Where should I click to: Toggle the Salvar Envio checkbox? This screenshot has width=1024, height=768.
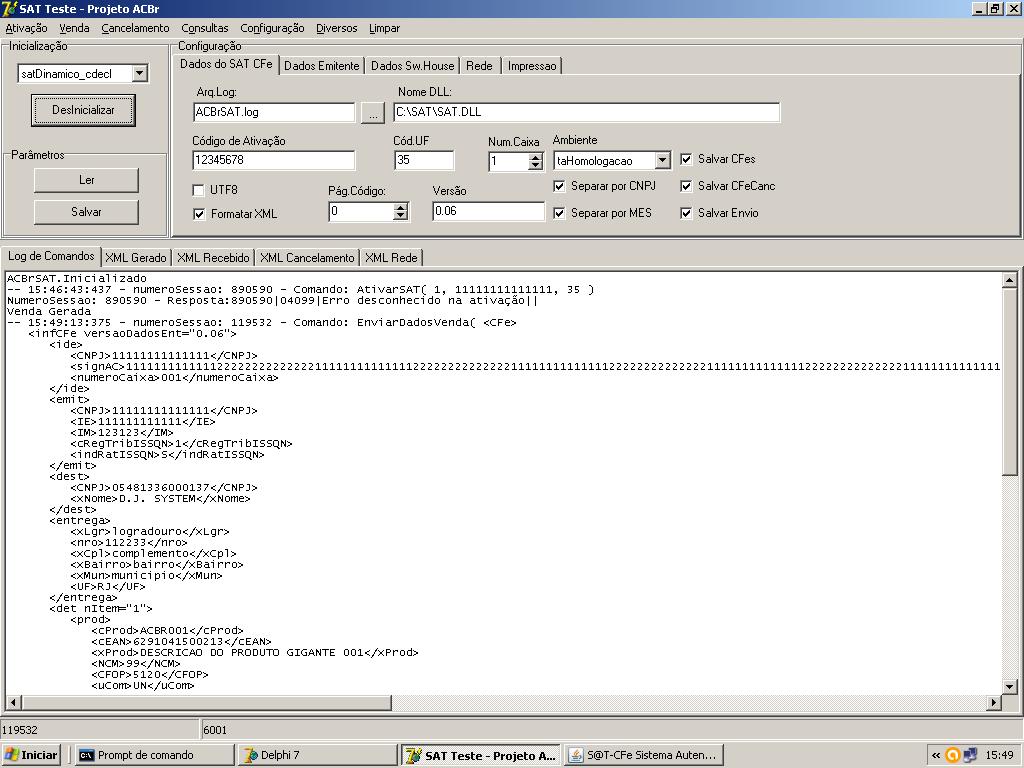click(686, 213)
